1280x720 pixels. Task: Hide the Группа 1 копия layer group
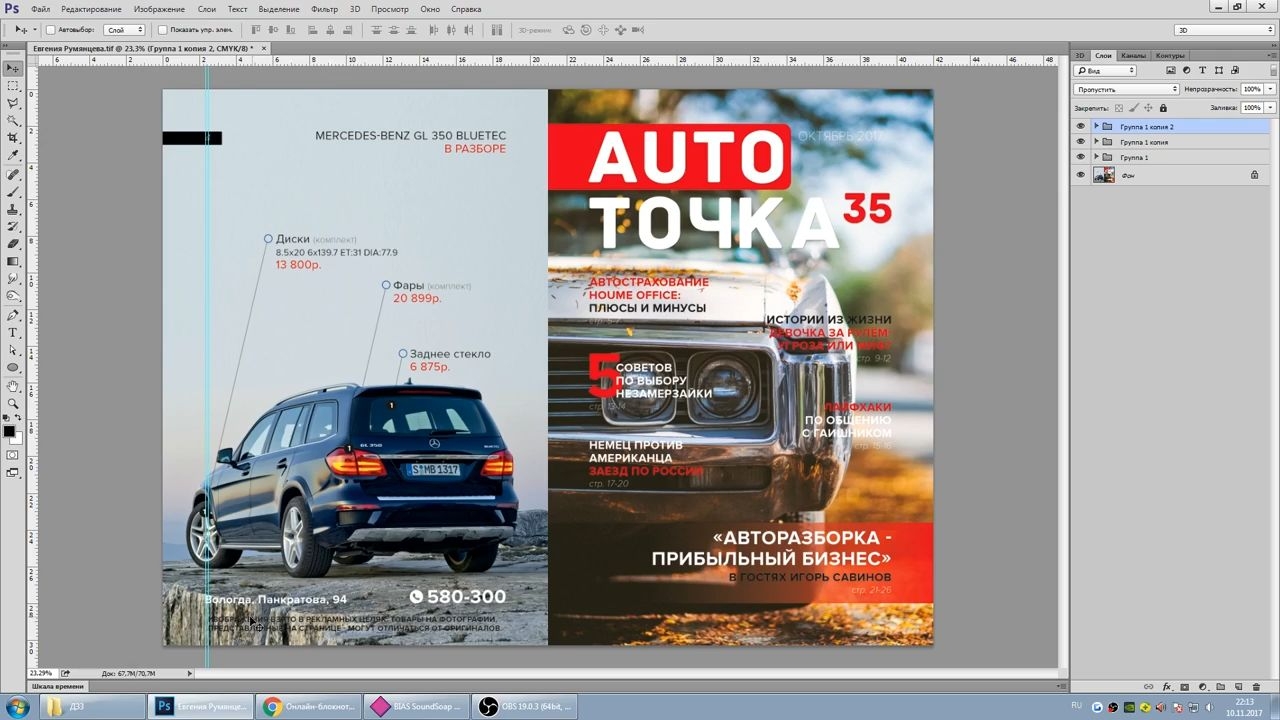1080,142
